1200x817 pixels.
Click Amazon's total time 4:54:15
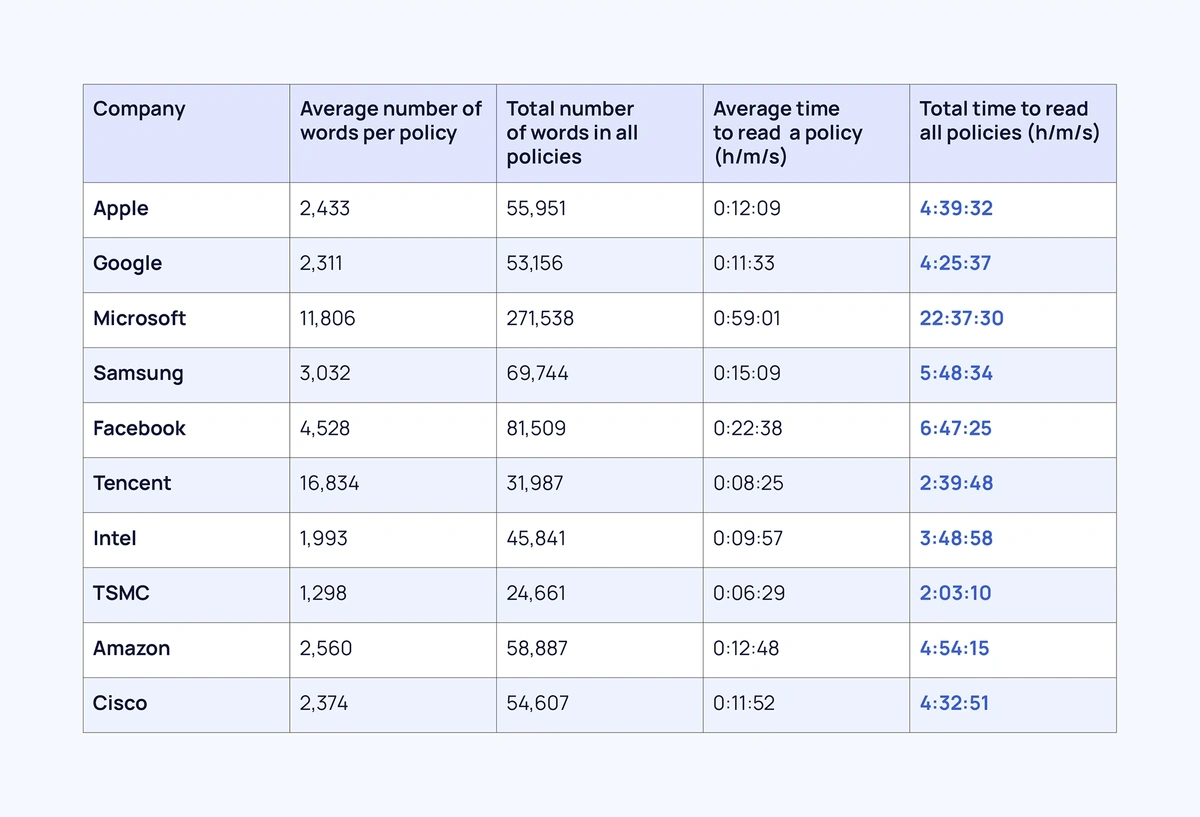(954, 649)
